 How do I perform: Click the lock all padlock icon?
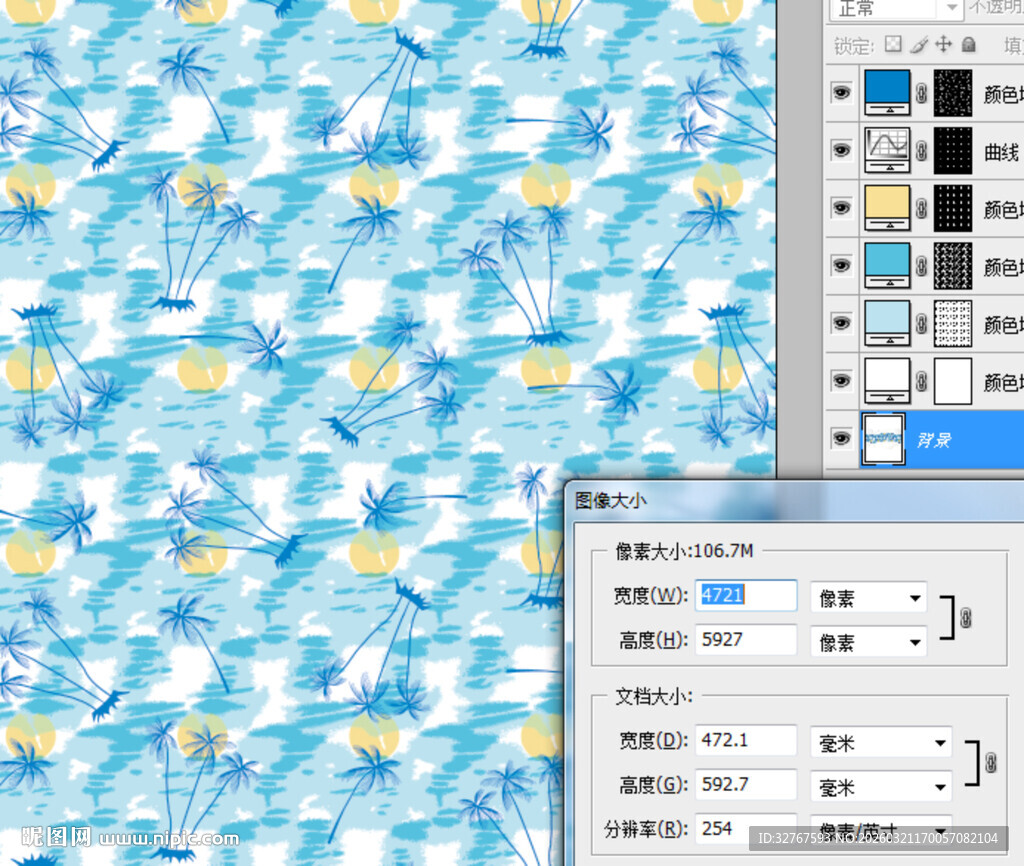tap(968, 45)
